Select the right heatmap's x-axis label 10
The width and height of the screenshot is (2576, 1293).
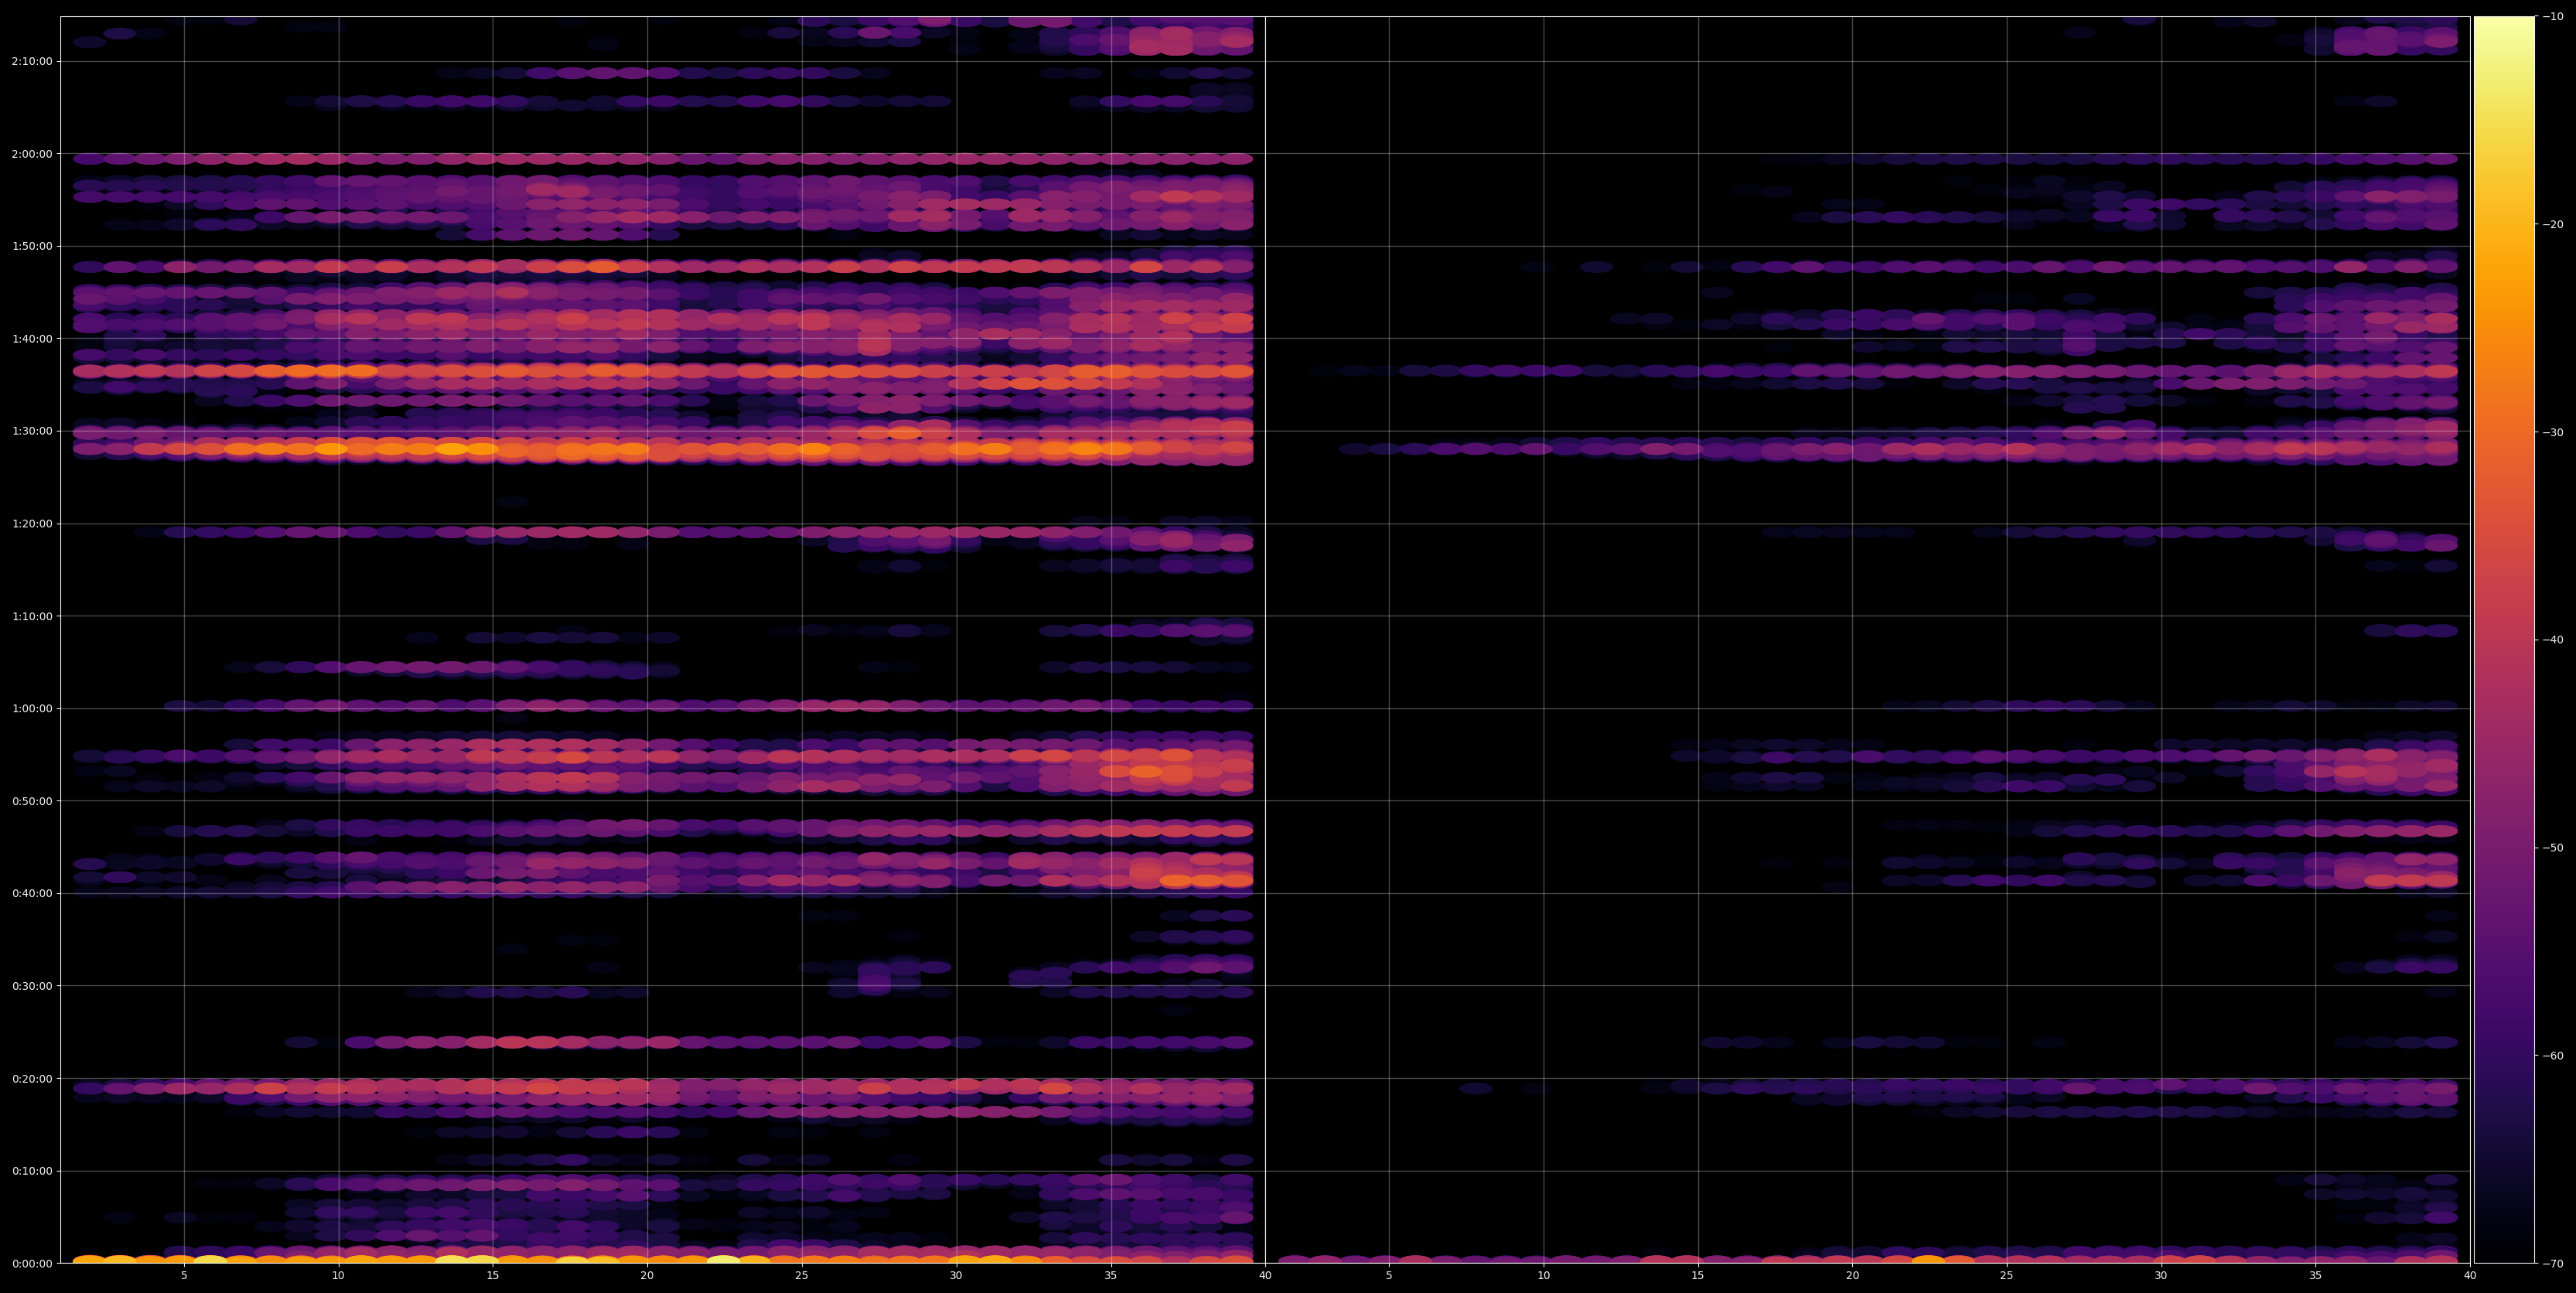click(x=1543, y=1276)
